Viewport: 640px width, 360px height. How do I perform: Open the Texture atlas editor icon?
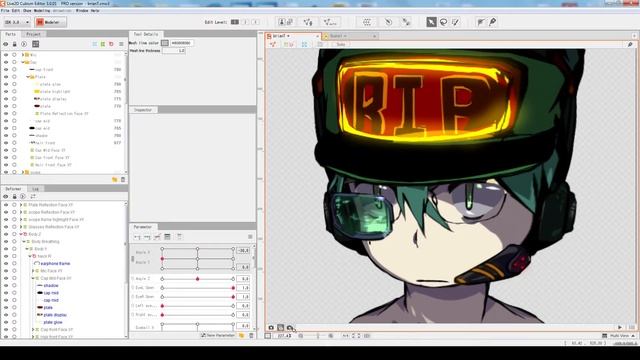tap(285, 22)
